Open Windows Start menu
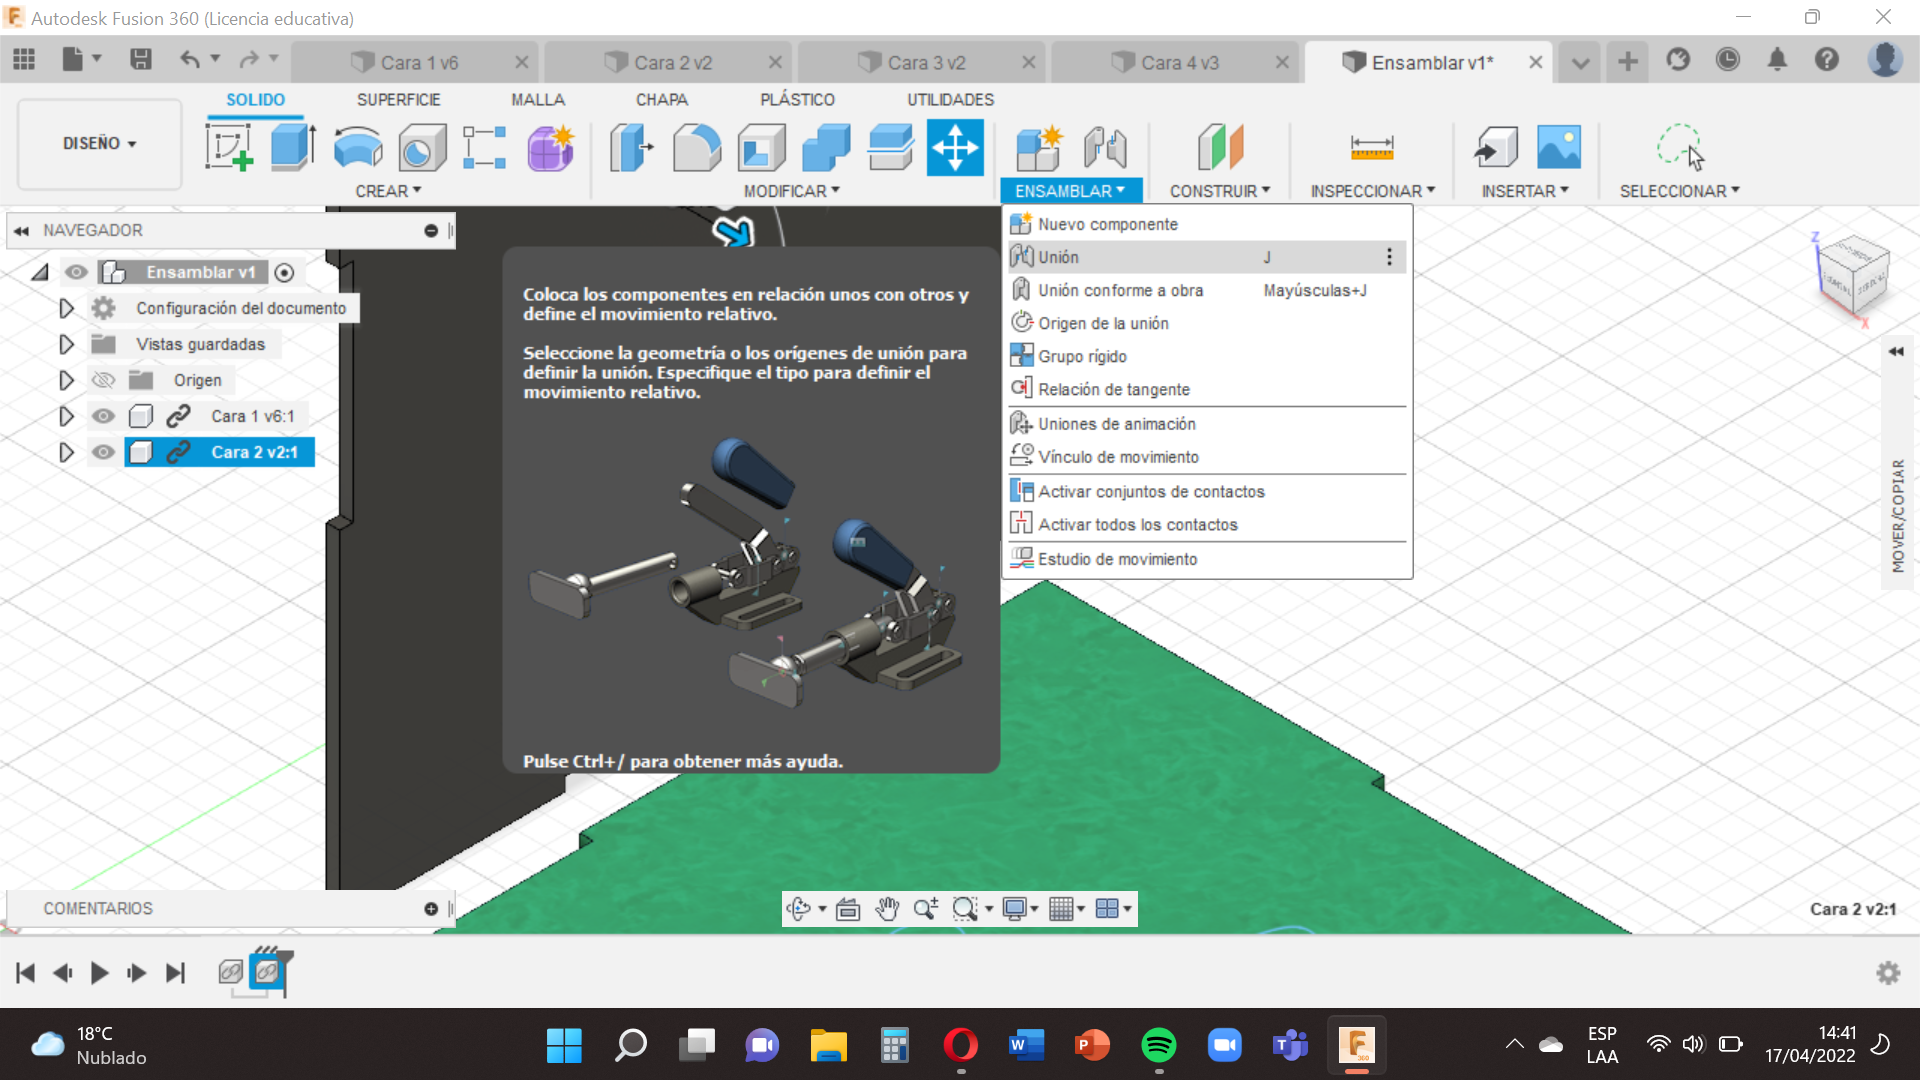 564,1045
